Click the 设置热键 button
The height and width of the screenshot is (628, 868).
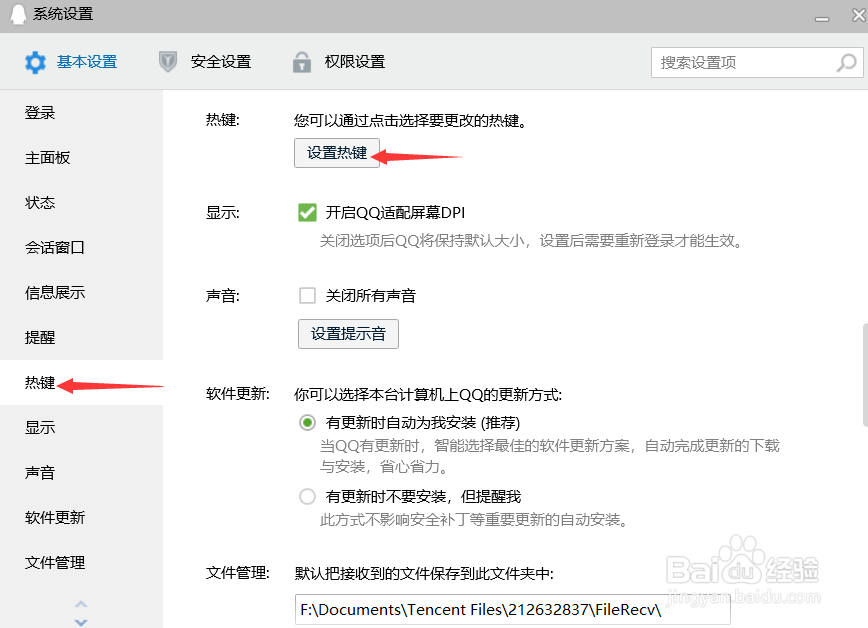(x=337, y=153)
